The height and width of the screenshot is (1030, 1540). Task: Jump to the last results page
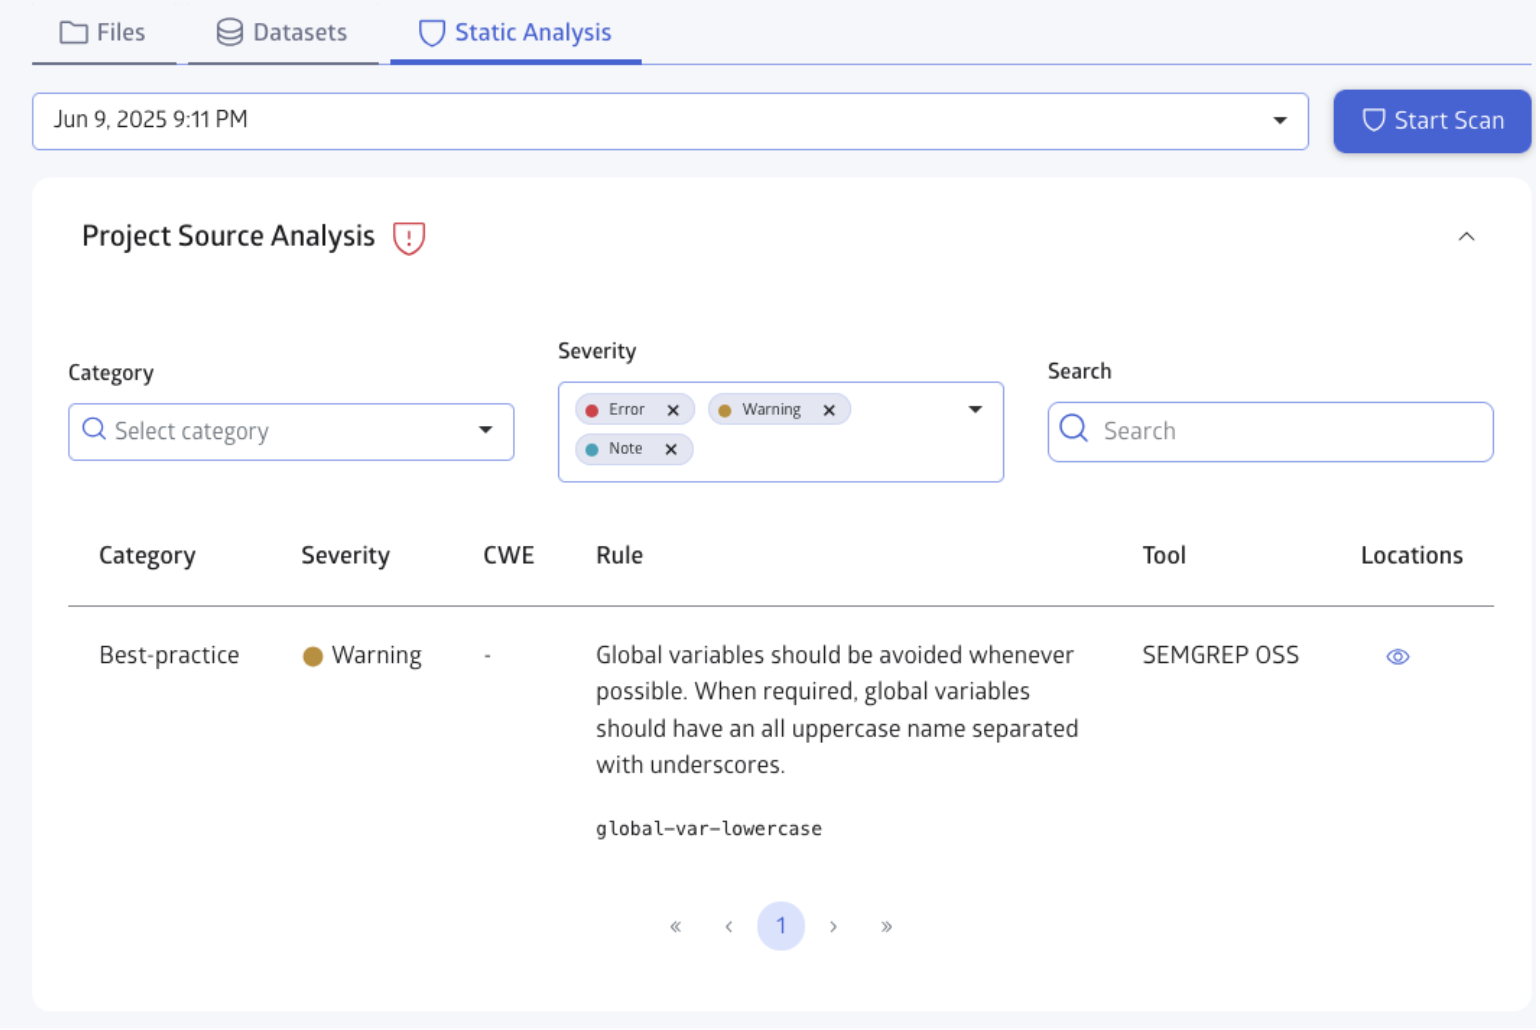pyautogui.click(x=886, y=927)
